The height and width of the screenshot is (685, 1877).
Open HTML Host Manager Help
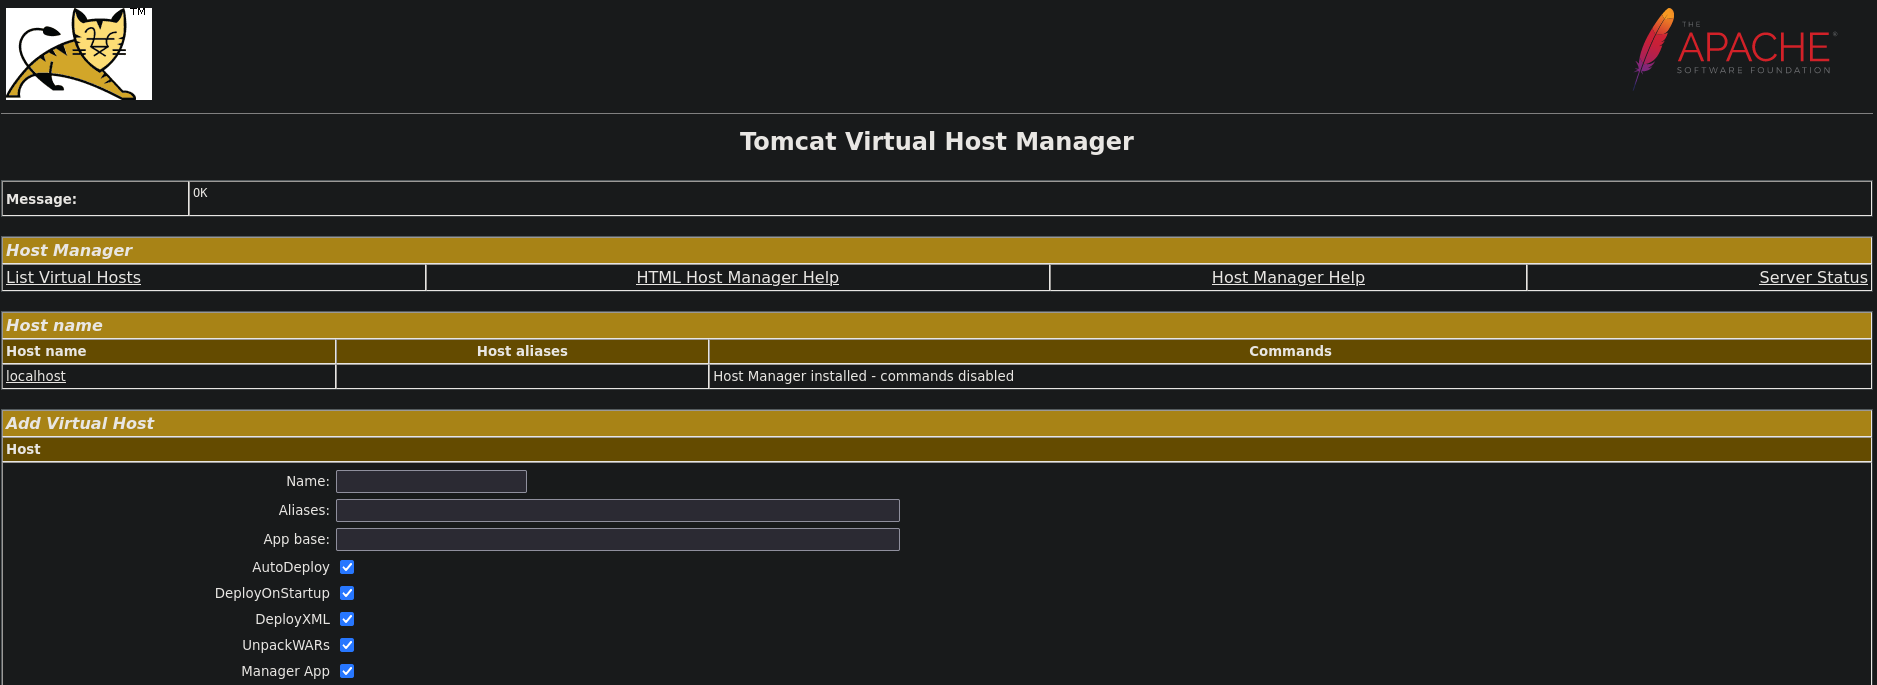[737, 277]
